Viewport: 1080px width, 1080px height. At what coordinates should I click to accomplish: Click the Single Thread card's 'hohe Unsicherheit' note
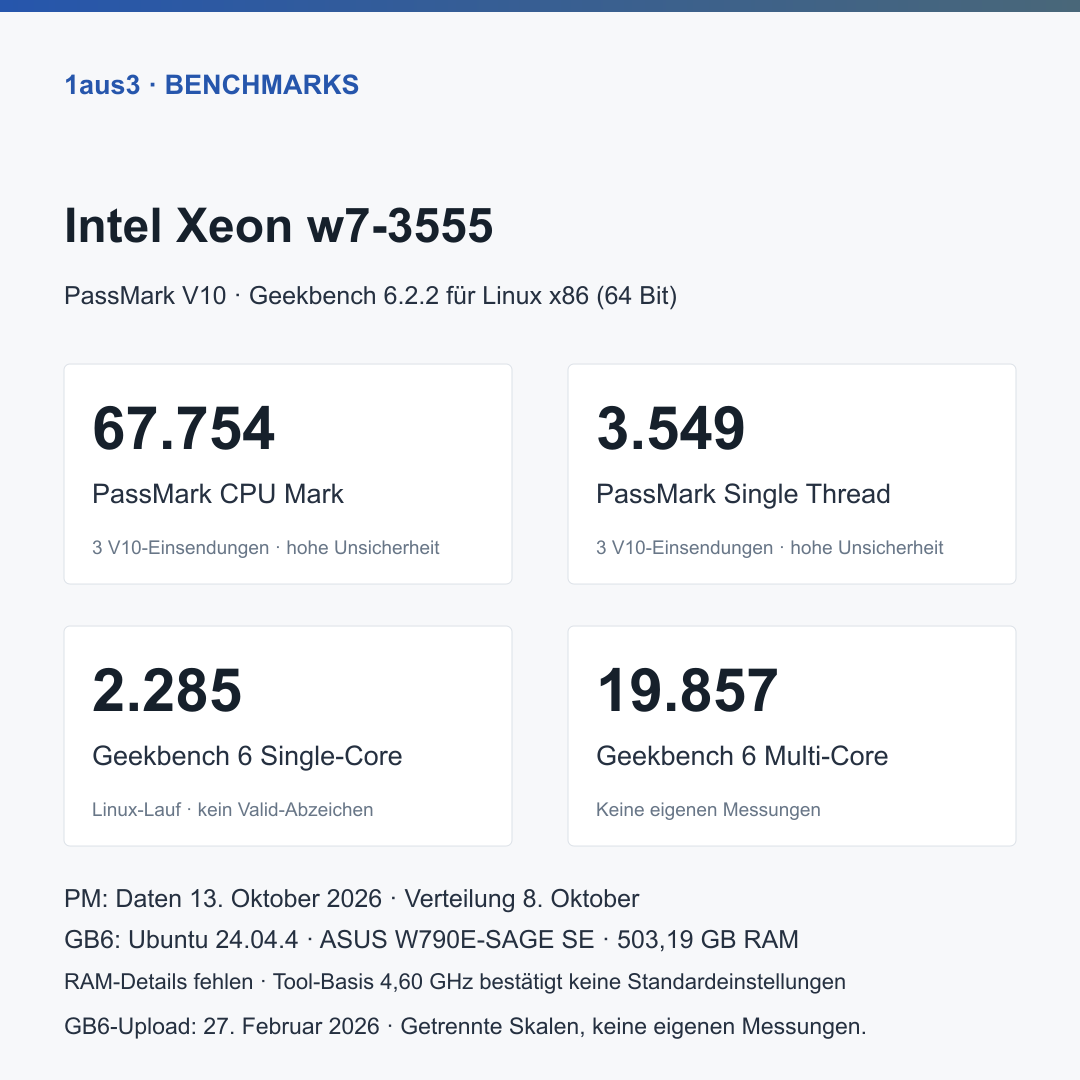(866, 548)
